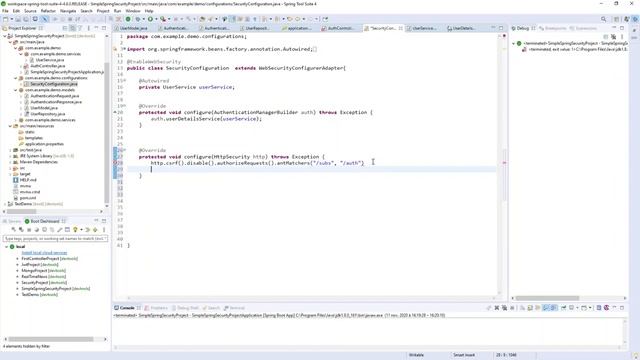Screen dimensions: 640x360
Task: Collapse the local node in Boot Dashboard
Action: click(6, 247)
